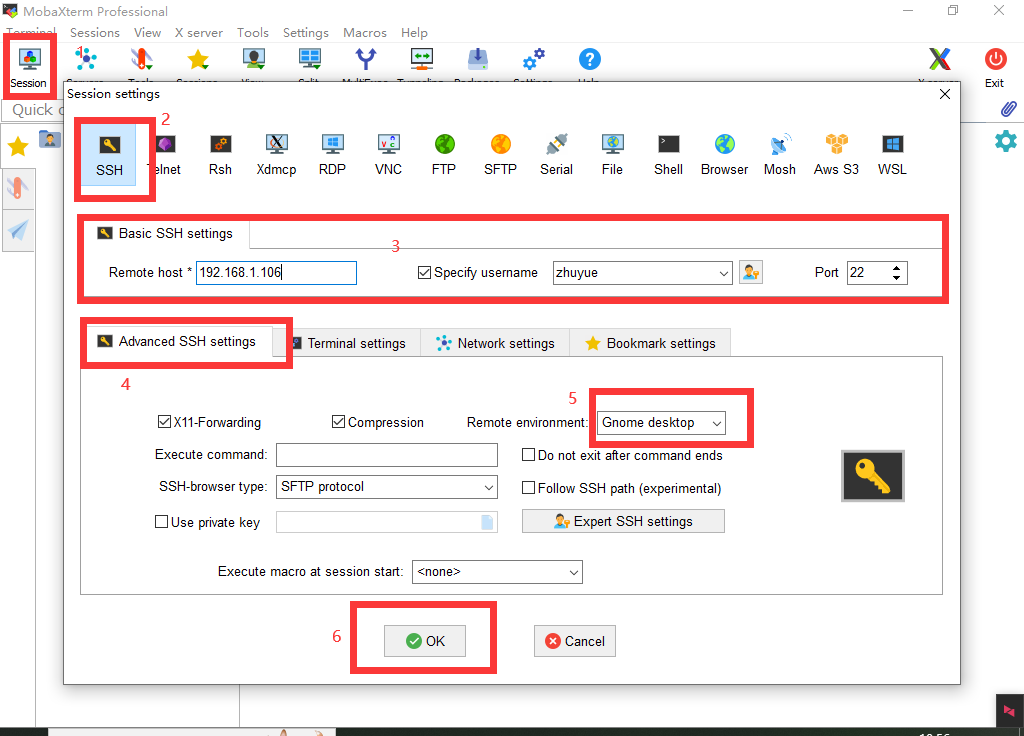This screenshot has width=1024, height=736.
Task: Decrease the Port number with down arrow
Action: [x=897, y=278]
